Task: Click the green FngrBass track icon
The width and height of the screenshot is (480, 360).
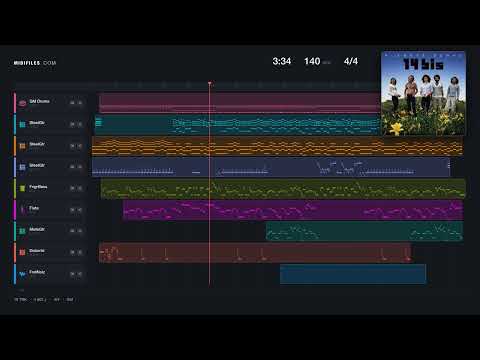Action: (22, 188)
